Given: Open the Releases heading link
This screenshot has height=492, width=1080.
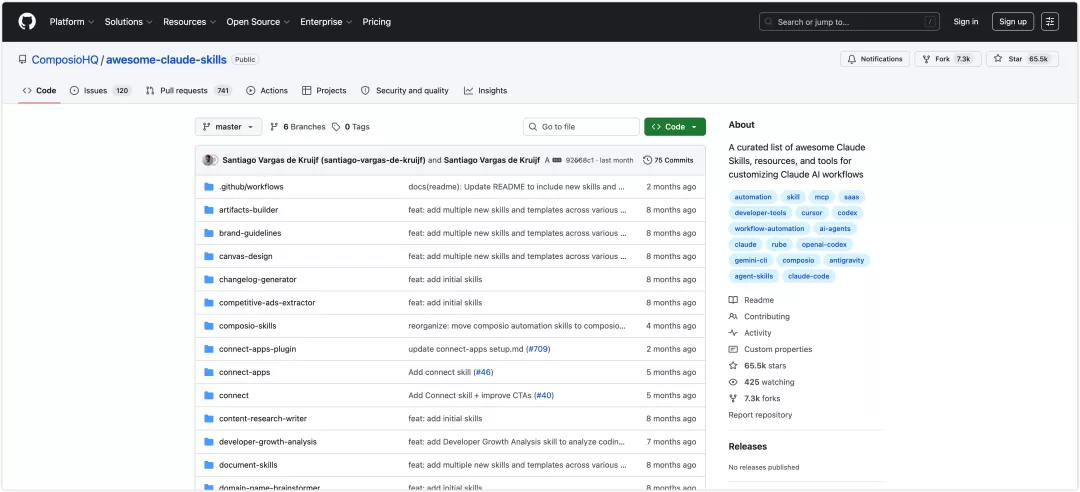Looking at the screenshot, I should (x=747, y=447).
